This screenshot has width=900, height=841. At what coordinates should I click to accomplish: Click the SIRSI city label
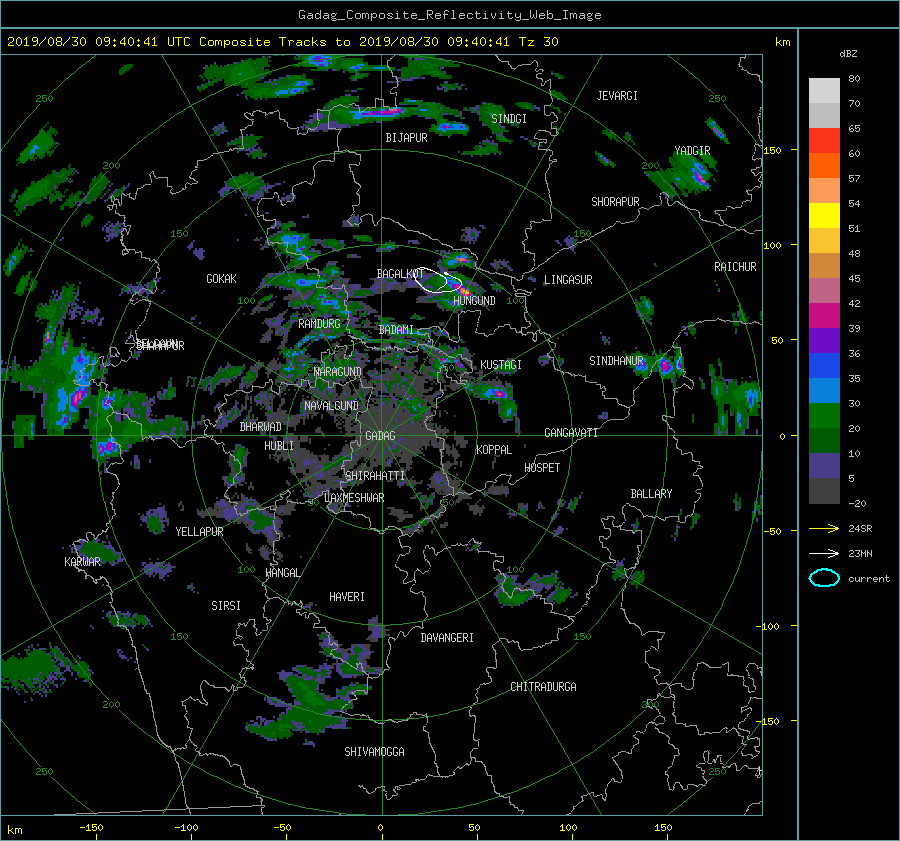point(226,606)
